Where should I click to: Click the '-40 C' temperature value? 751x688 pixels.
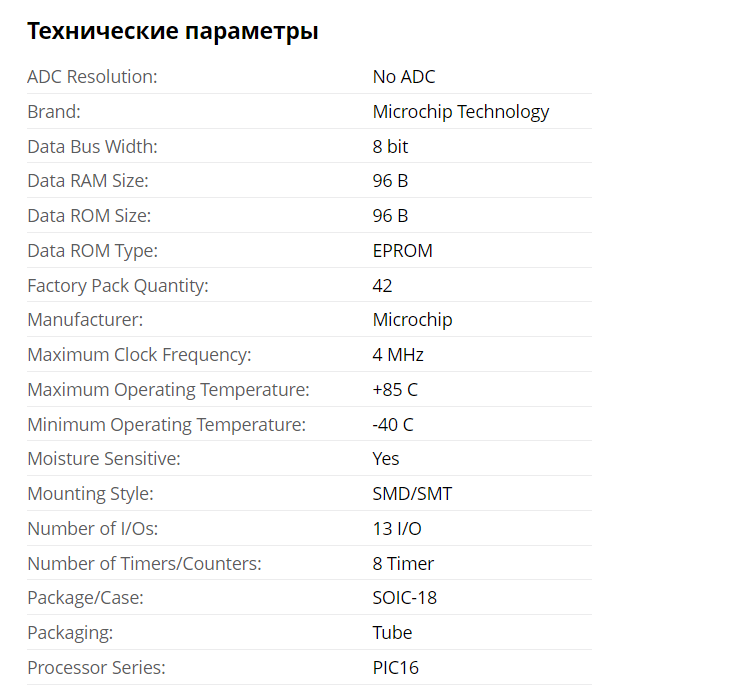[x=392, y=425]
